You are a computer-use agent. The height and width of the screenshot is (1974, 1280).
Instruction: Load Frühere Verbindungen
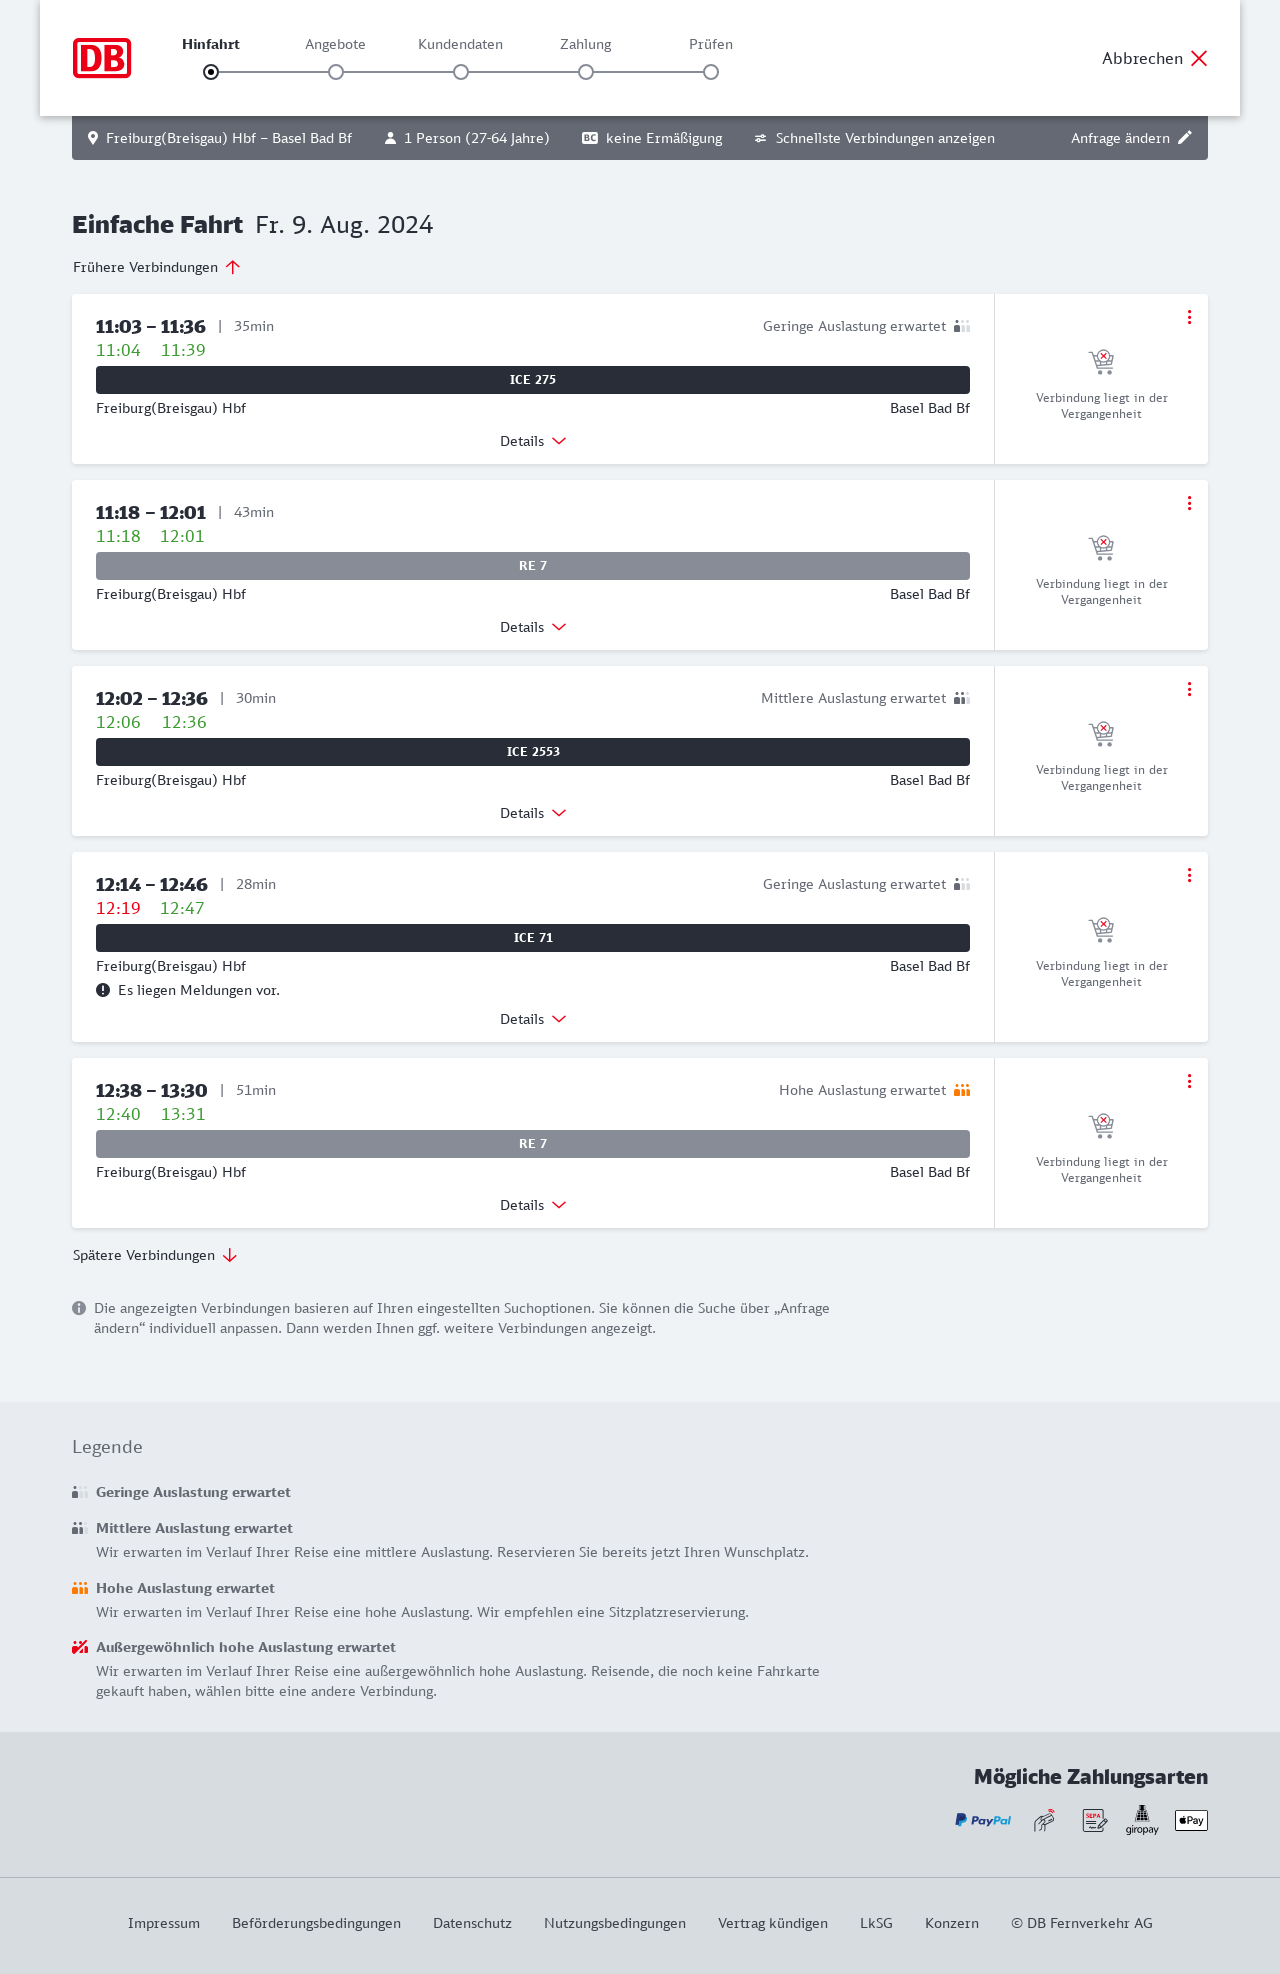click(157, 267)
